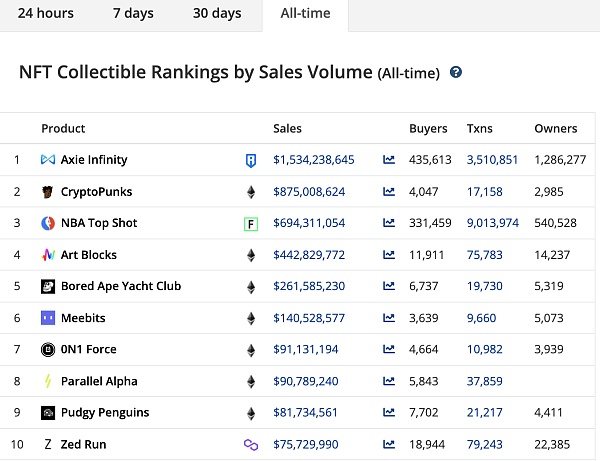The width and height of the screenshot is (600, 461).
Task: Click the Axie Infinity logo icon
Action: coord(48,160)
